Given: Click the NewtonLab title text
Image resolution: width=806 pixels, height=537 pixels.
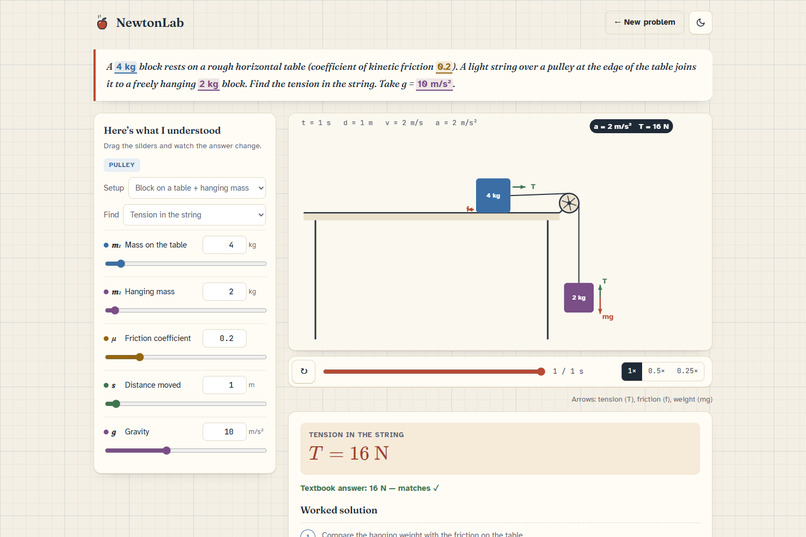Looking at the screenshot, I should click(x=150, y=23).
